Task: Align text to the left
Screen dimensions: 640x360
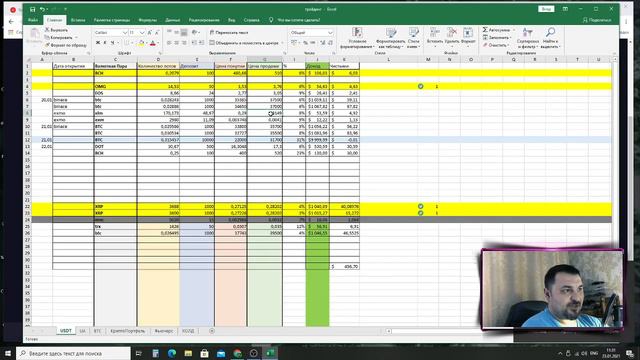Action: point(169,42)
